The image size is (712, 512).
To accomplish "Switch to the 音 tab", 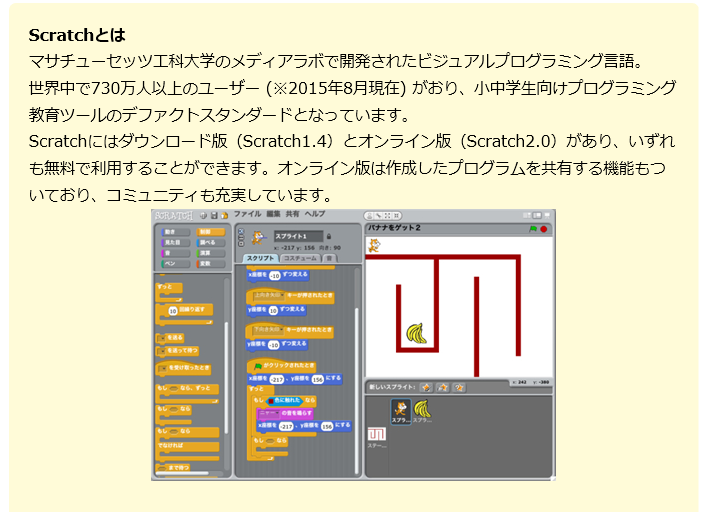I will 329,258.
